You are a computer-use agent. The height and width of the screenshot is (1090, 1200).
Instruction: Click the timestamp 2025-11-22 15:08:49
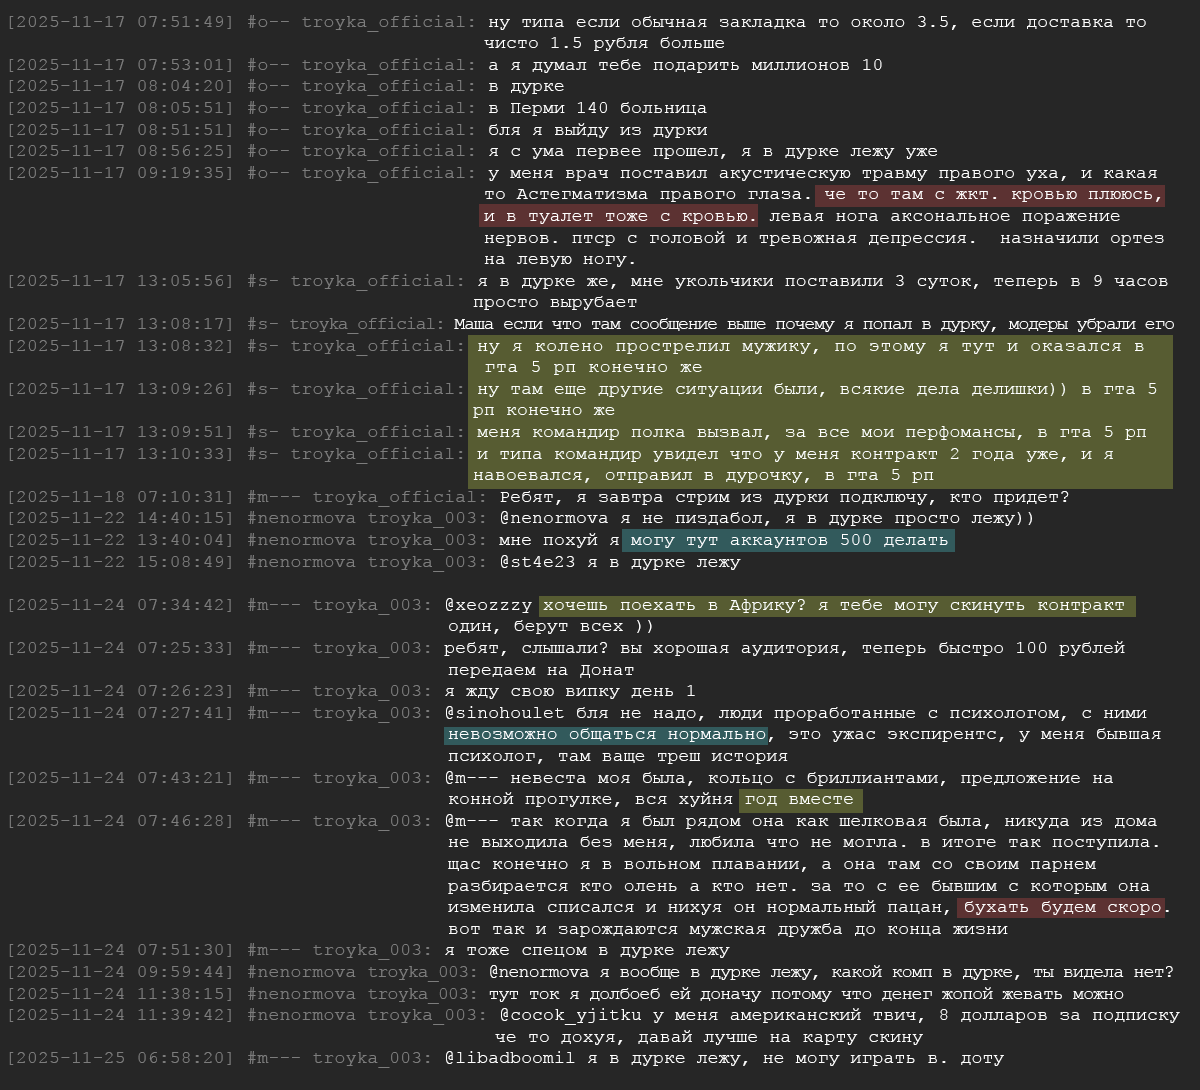(122, 562)
